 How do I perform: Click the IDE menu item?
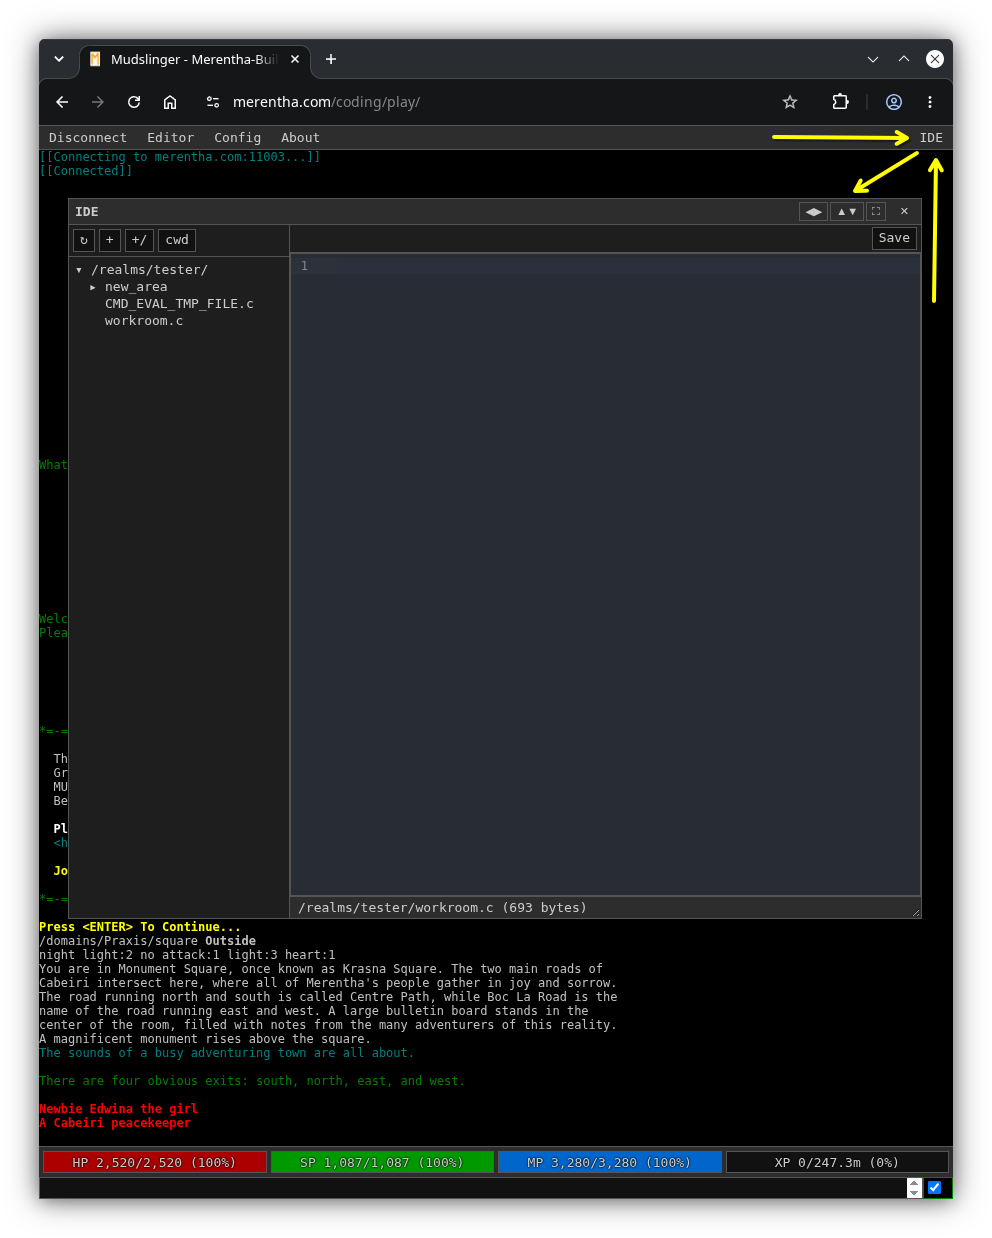coord(931,138)
